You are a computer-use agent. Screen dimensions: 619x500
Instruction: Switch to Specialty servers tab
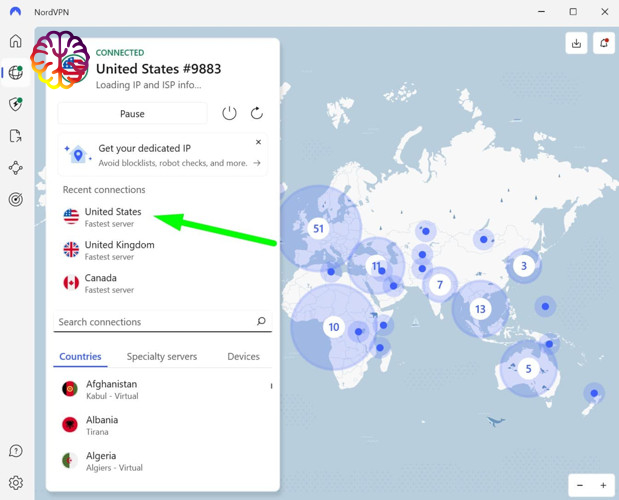click(x=161, y=356)
